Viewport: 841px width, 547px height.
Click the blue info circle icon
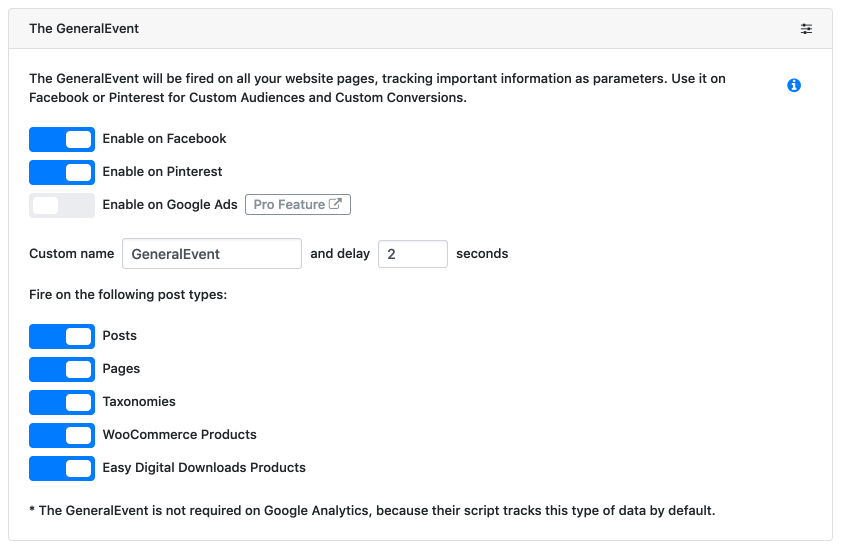coord(794,85)
